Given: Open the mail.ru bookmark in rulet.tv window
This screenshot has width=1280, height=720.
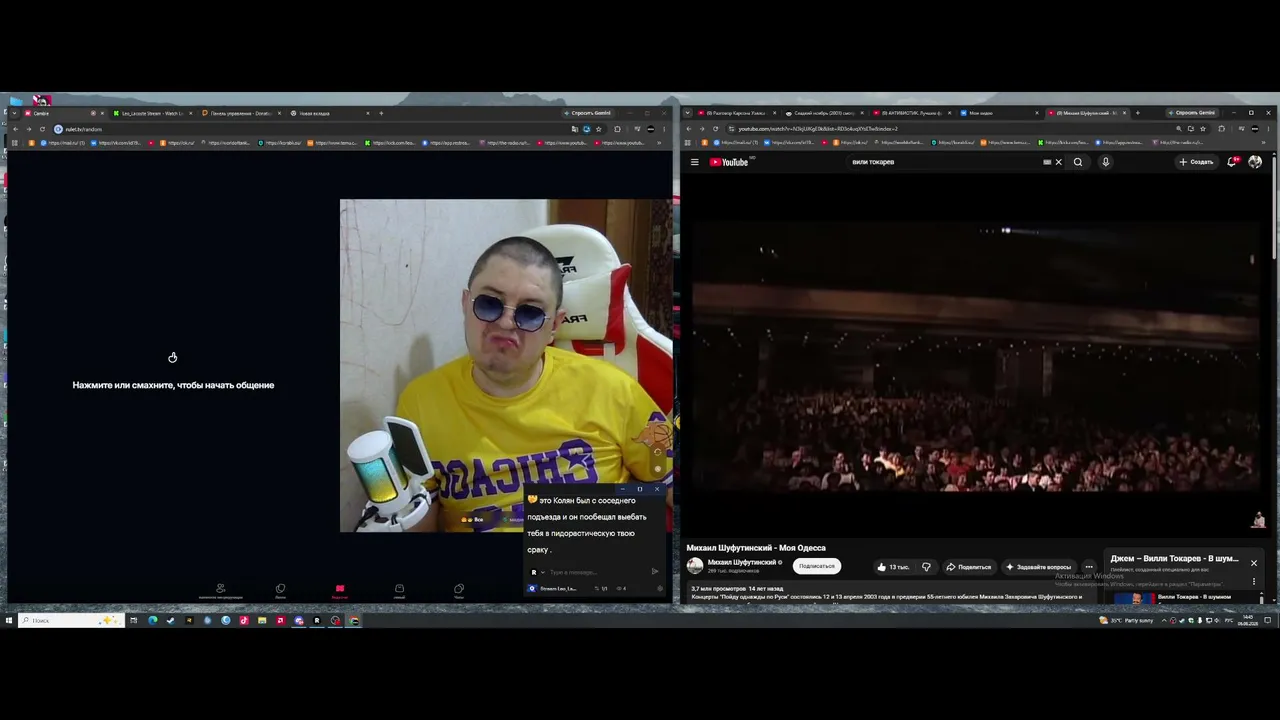Looking at the screenshot, I should click(x=63, y=143).
